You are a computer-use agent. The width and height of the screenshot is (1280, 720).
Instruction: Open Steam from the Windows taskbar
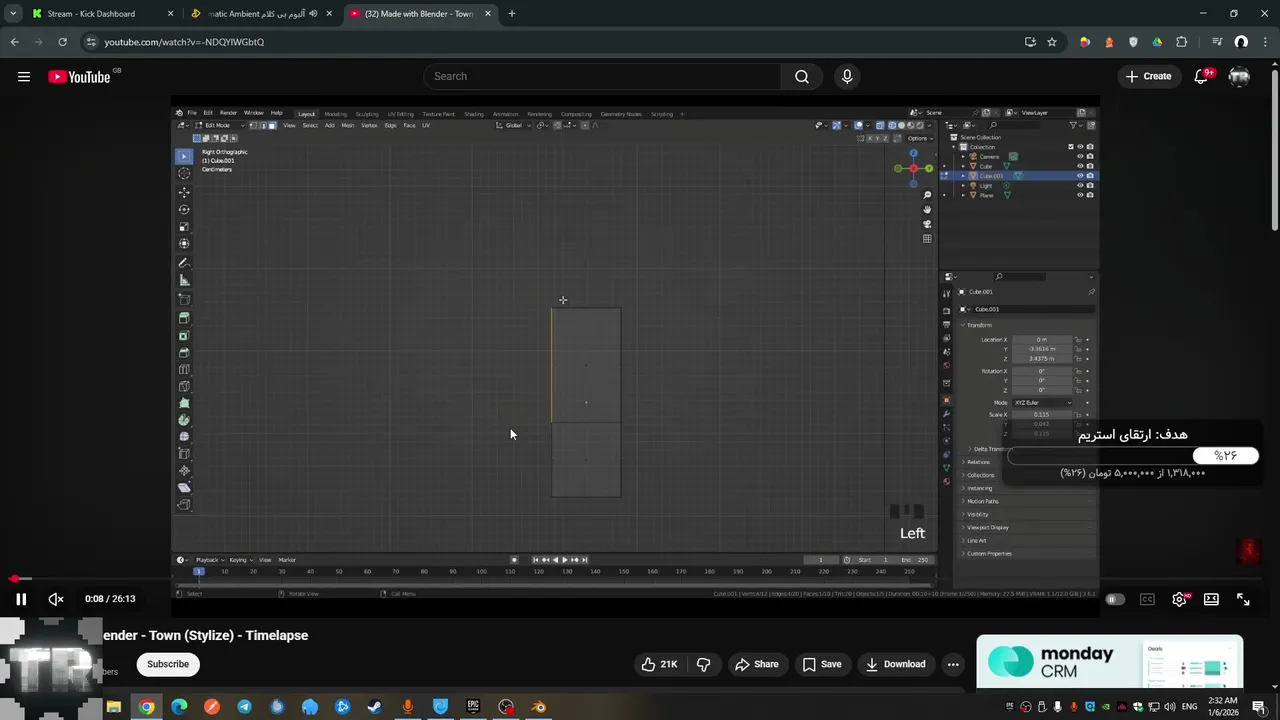pos(375,707)
